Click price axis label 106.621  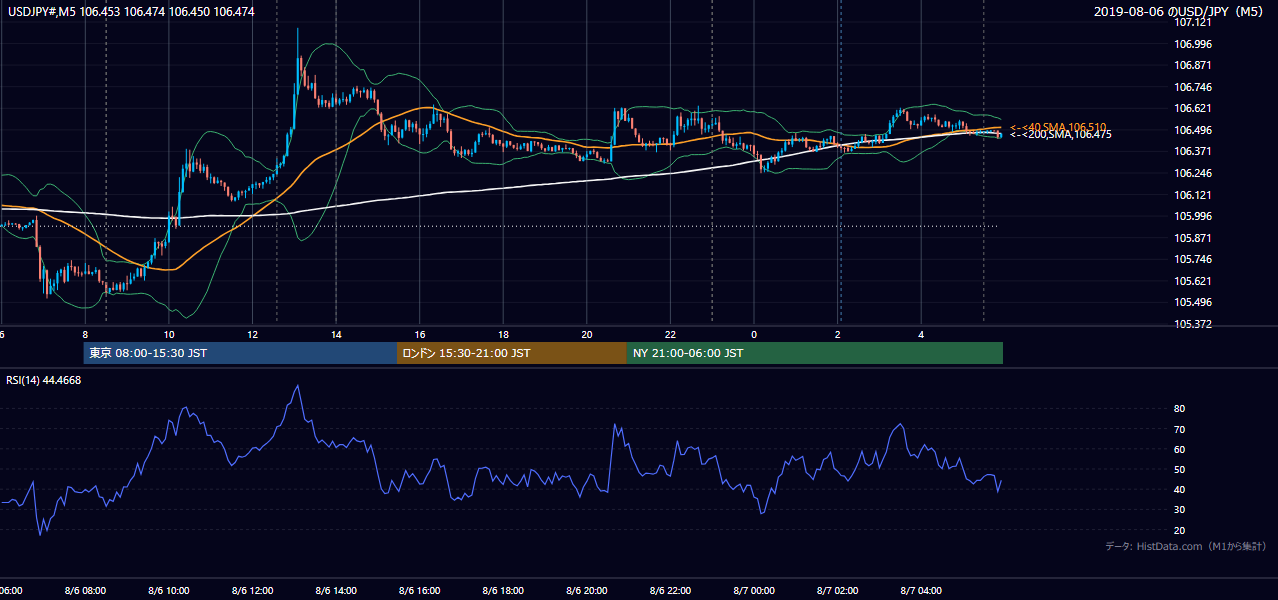[1194, 108]
